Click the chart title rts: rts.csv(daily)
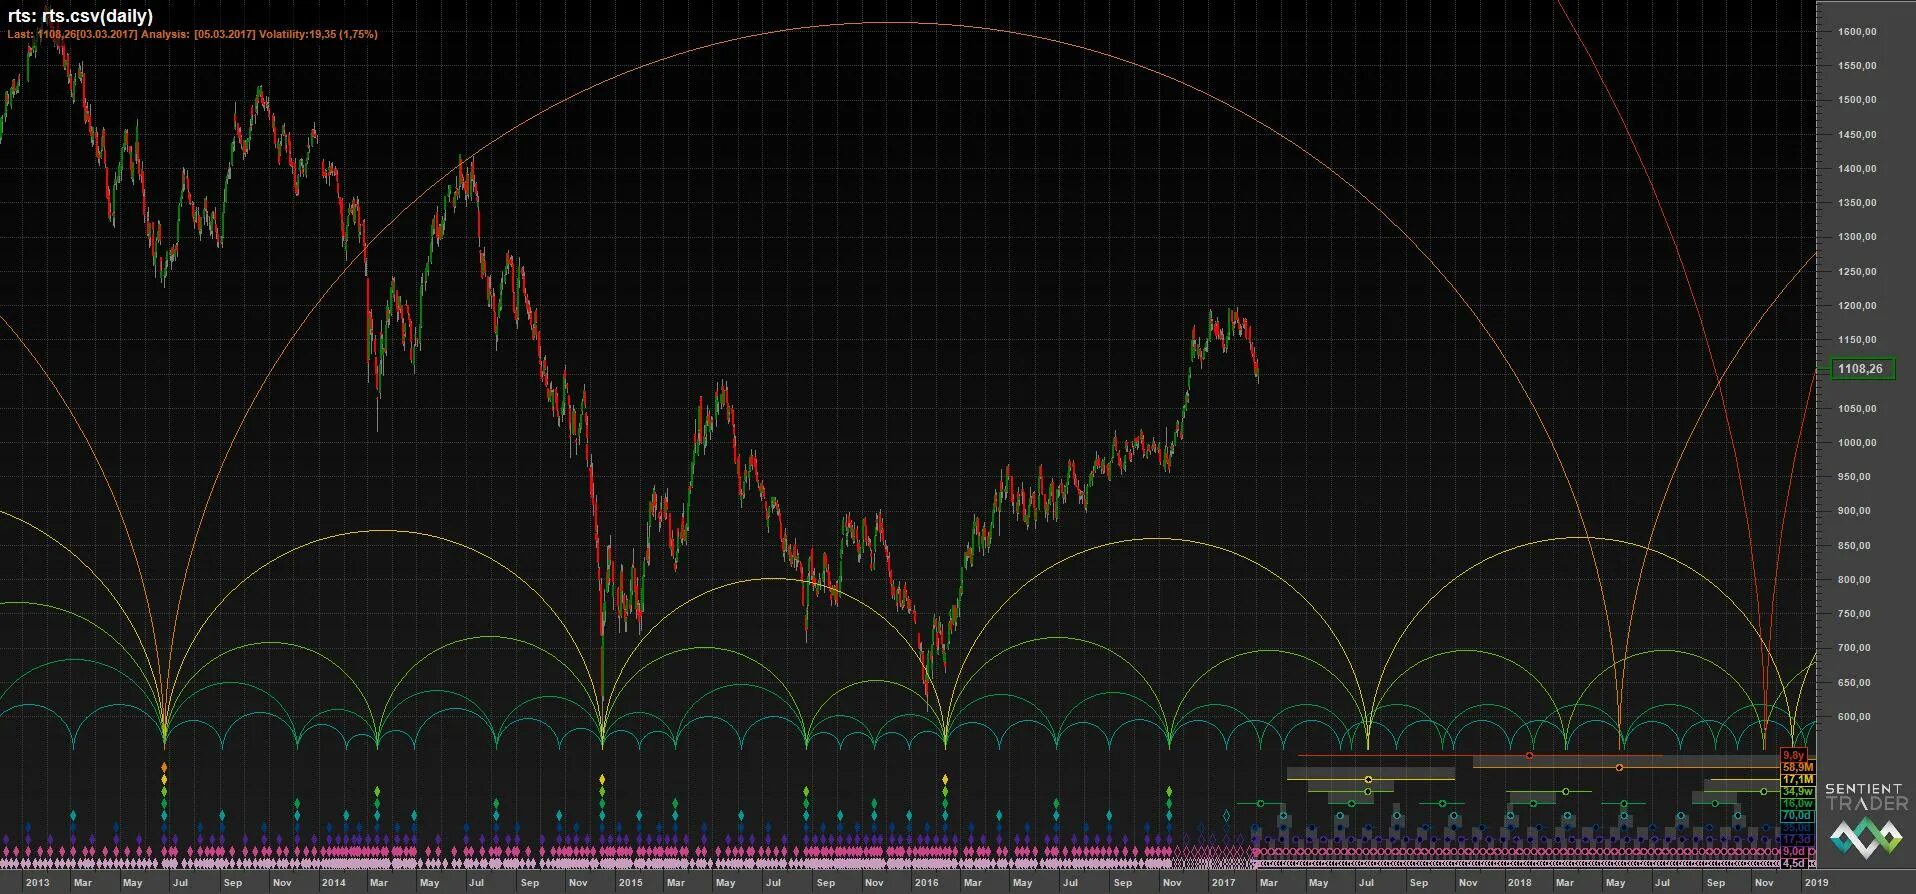Image resolution: width=1916 pixels, height=894 pixels. tap(80, 16)
